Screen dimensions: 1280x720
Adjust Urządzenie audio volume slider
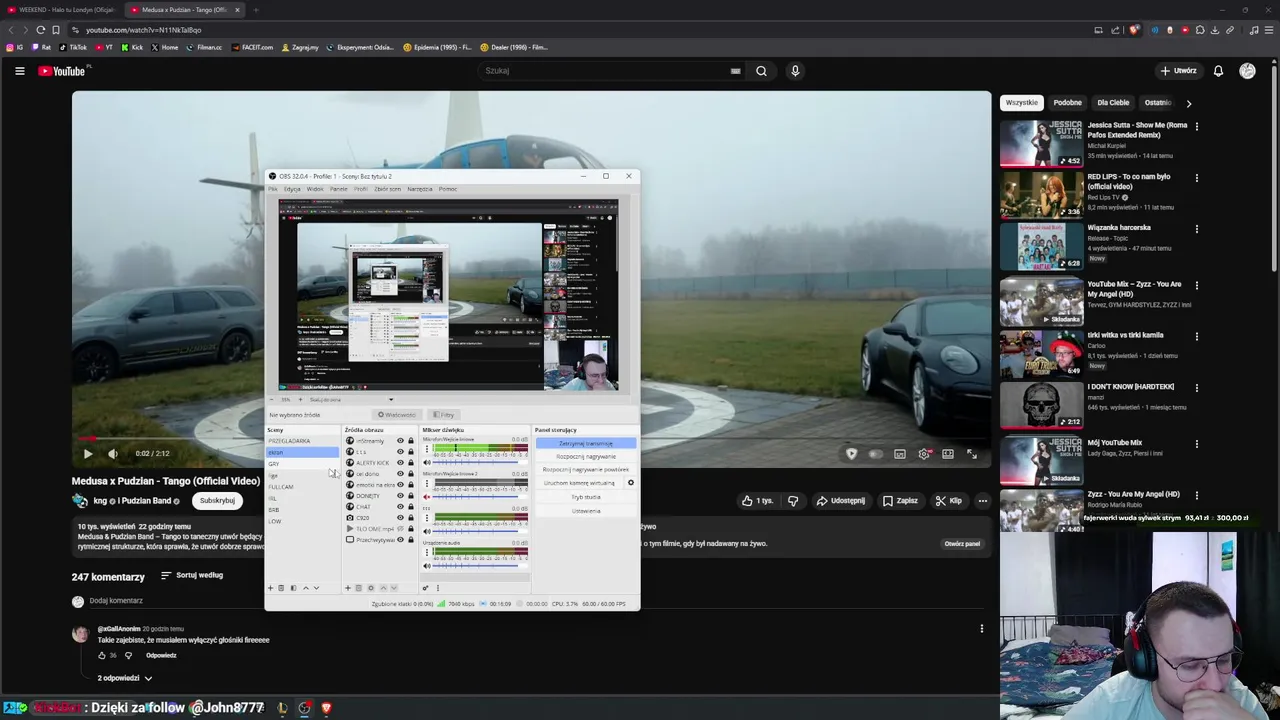tap(478, 566)
